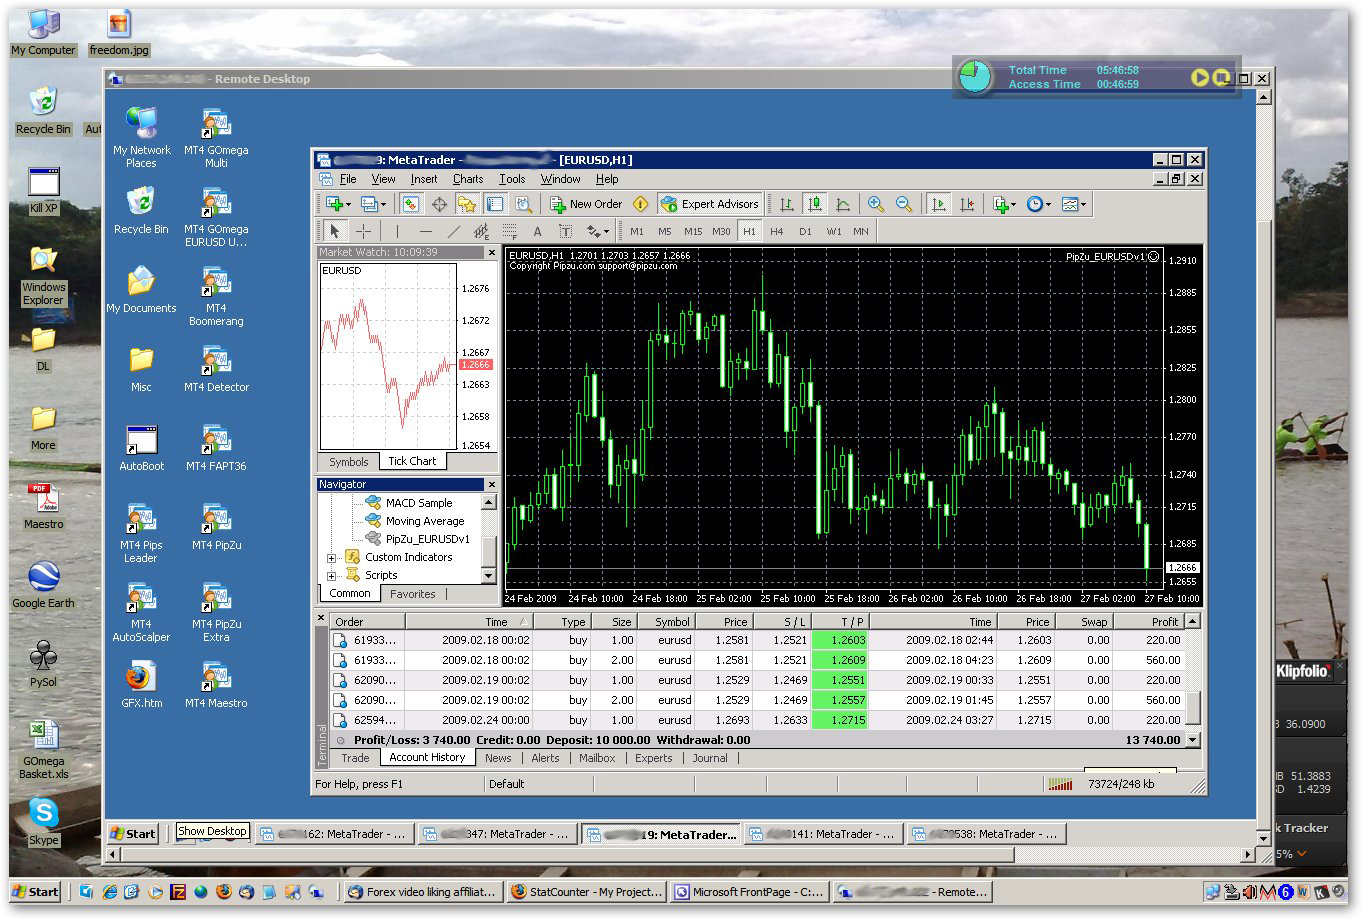Viewport: 1362px width, 919px height.
Task: Select the Crosshair tool
Action: pos(363,231)
